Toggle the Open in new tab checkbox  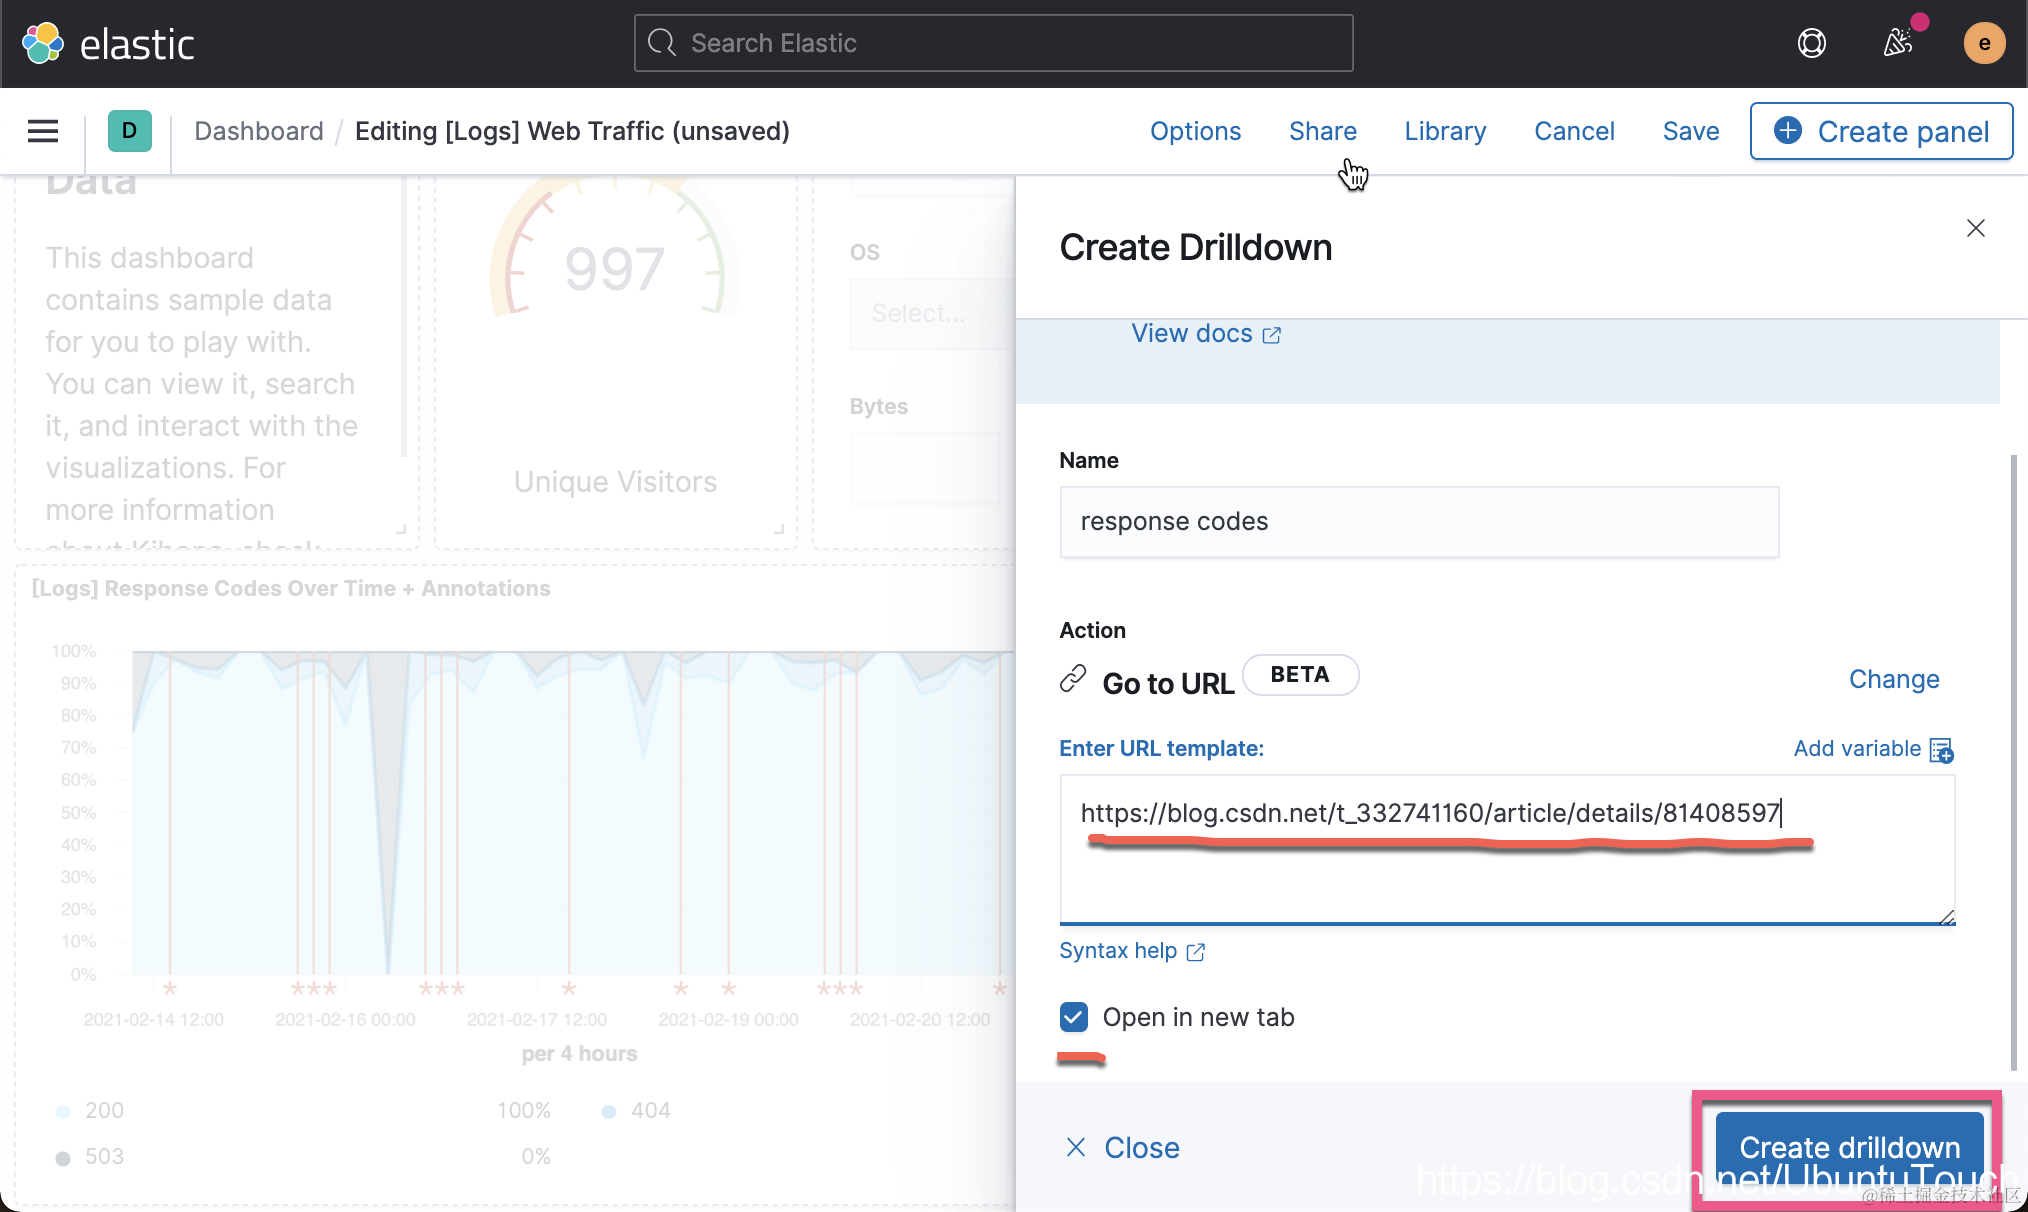click(1073, 1017)
